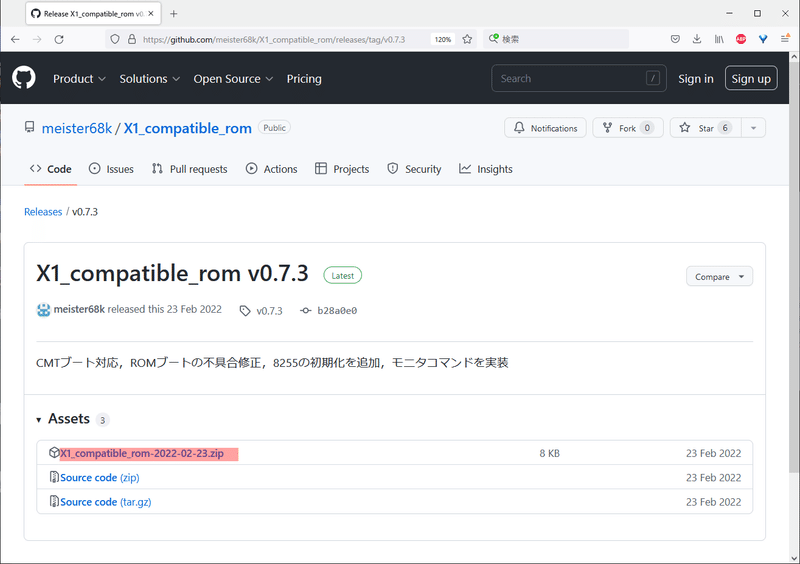Download X1_compatible_rom-2022-02-23.zip
The width and height of the screenshot is (800, 564).
[x=142, y=453]
